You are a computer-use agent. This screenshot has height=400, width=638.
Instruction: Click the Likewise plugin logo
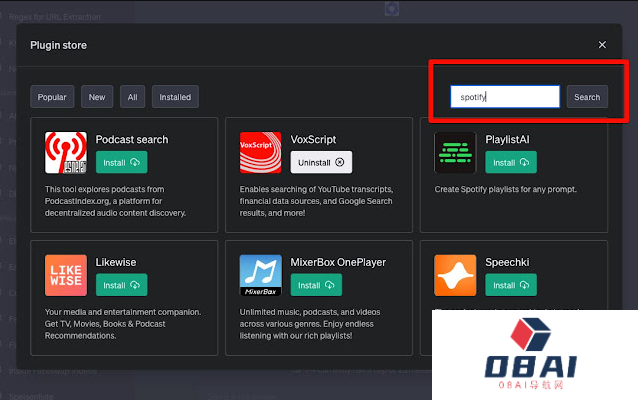pyautogui.click(x=66, y=275)
